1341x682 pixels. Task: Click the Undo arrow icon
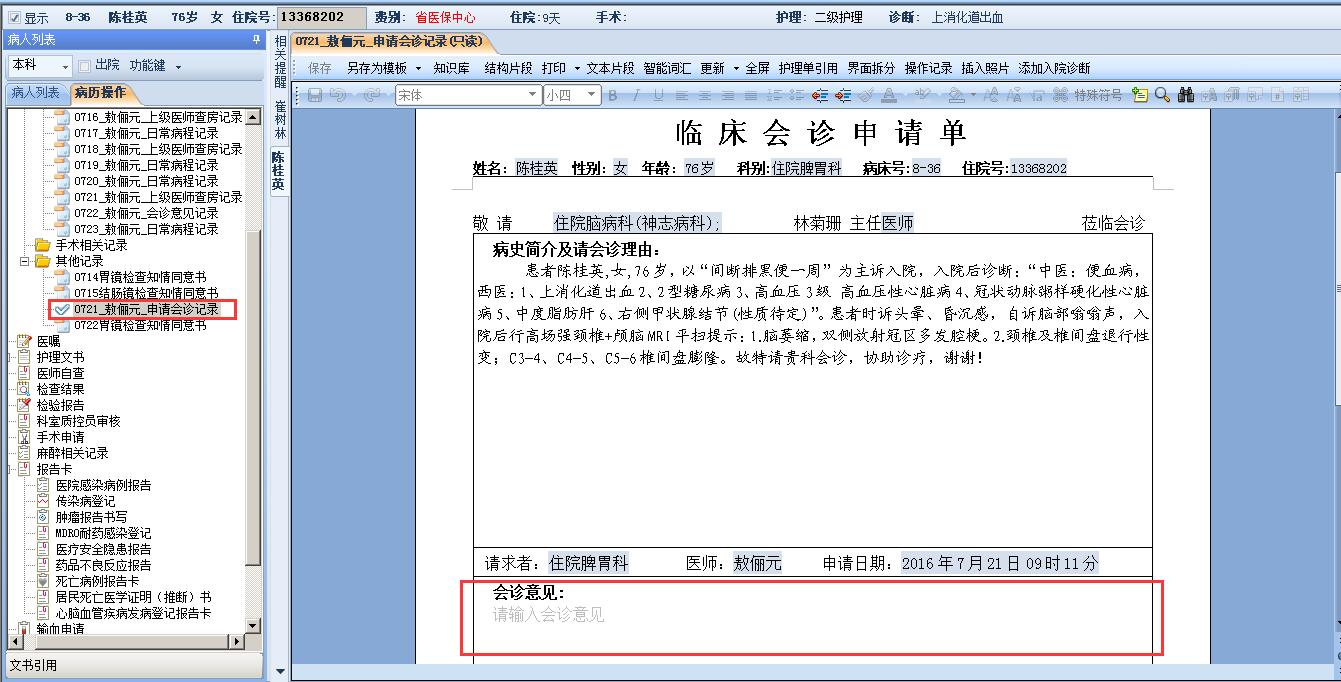click(338, 95)
